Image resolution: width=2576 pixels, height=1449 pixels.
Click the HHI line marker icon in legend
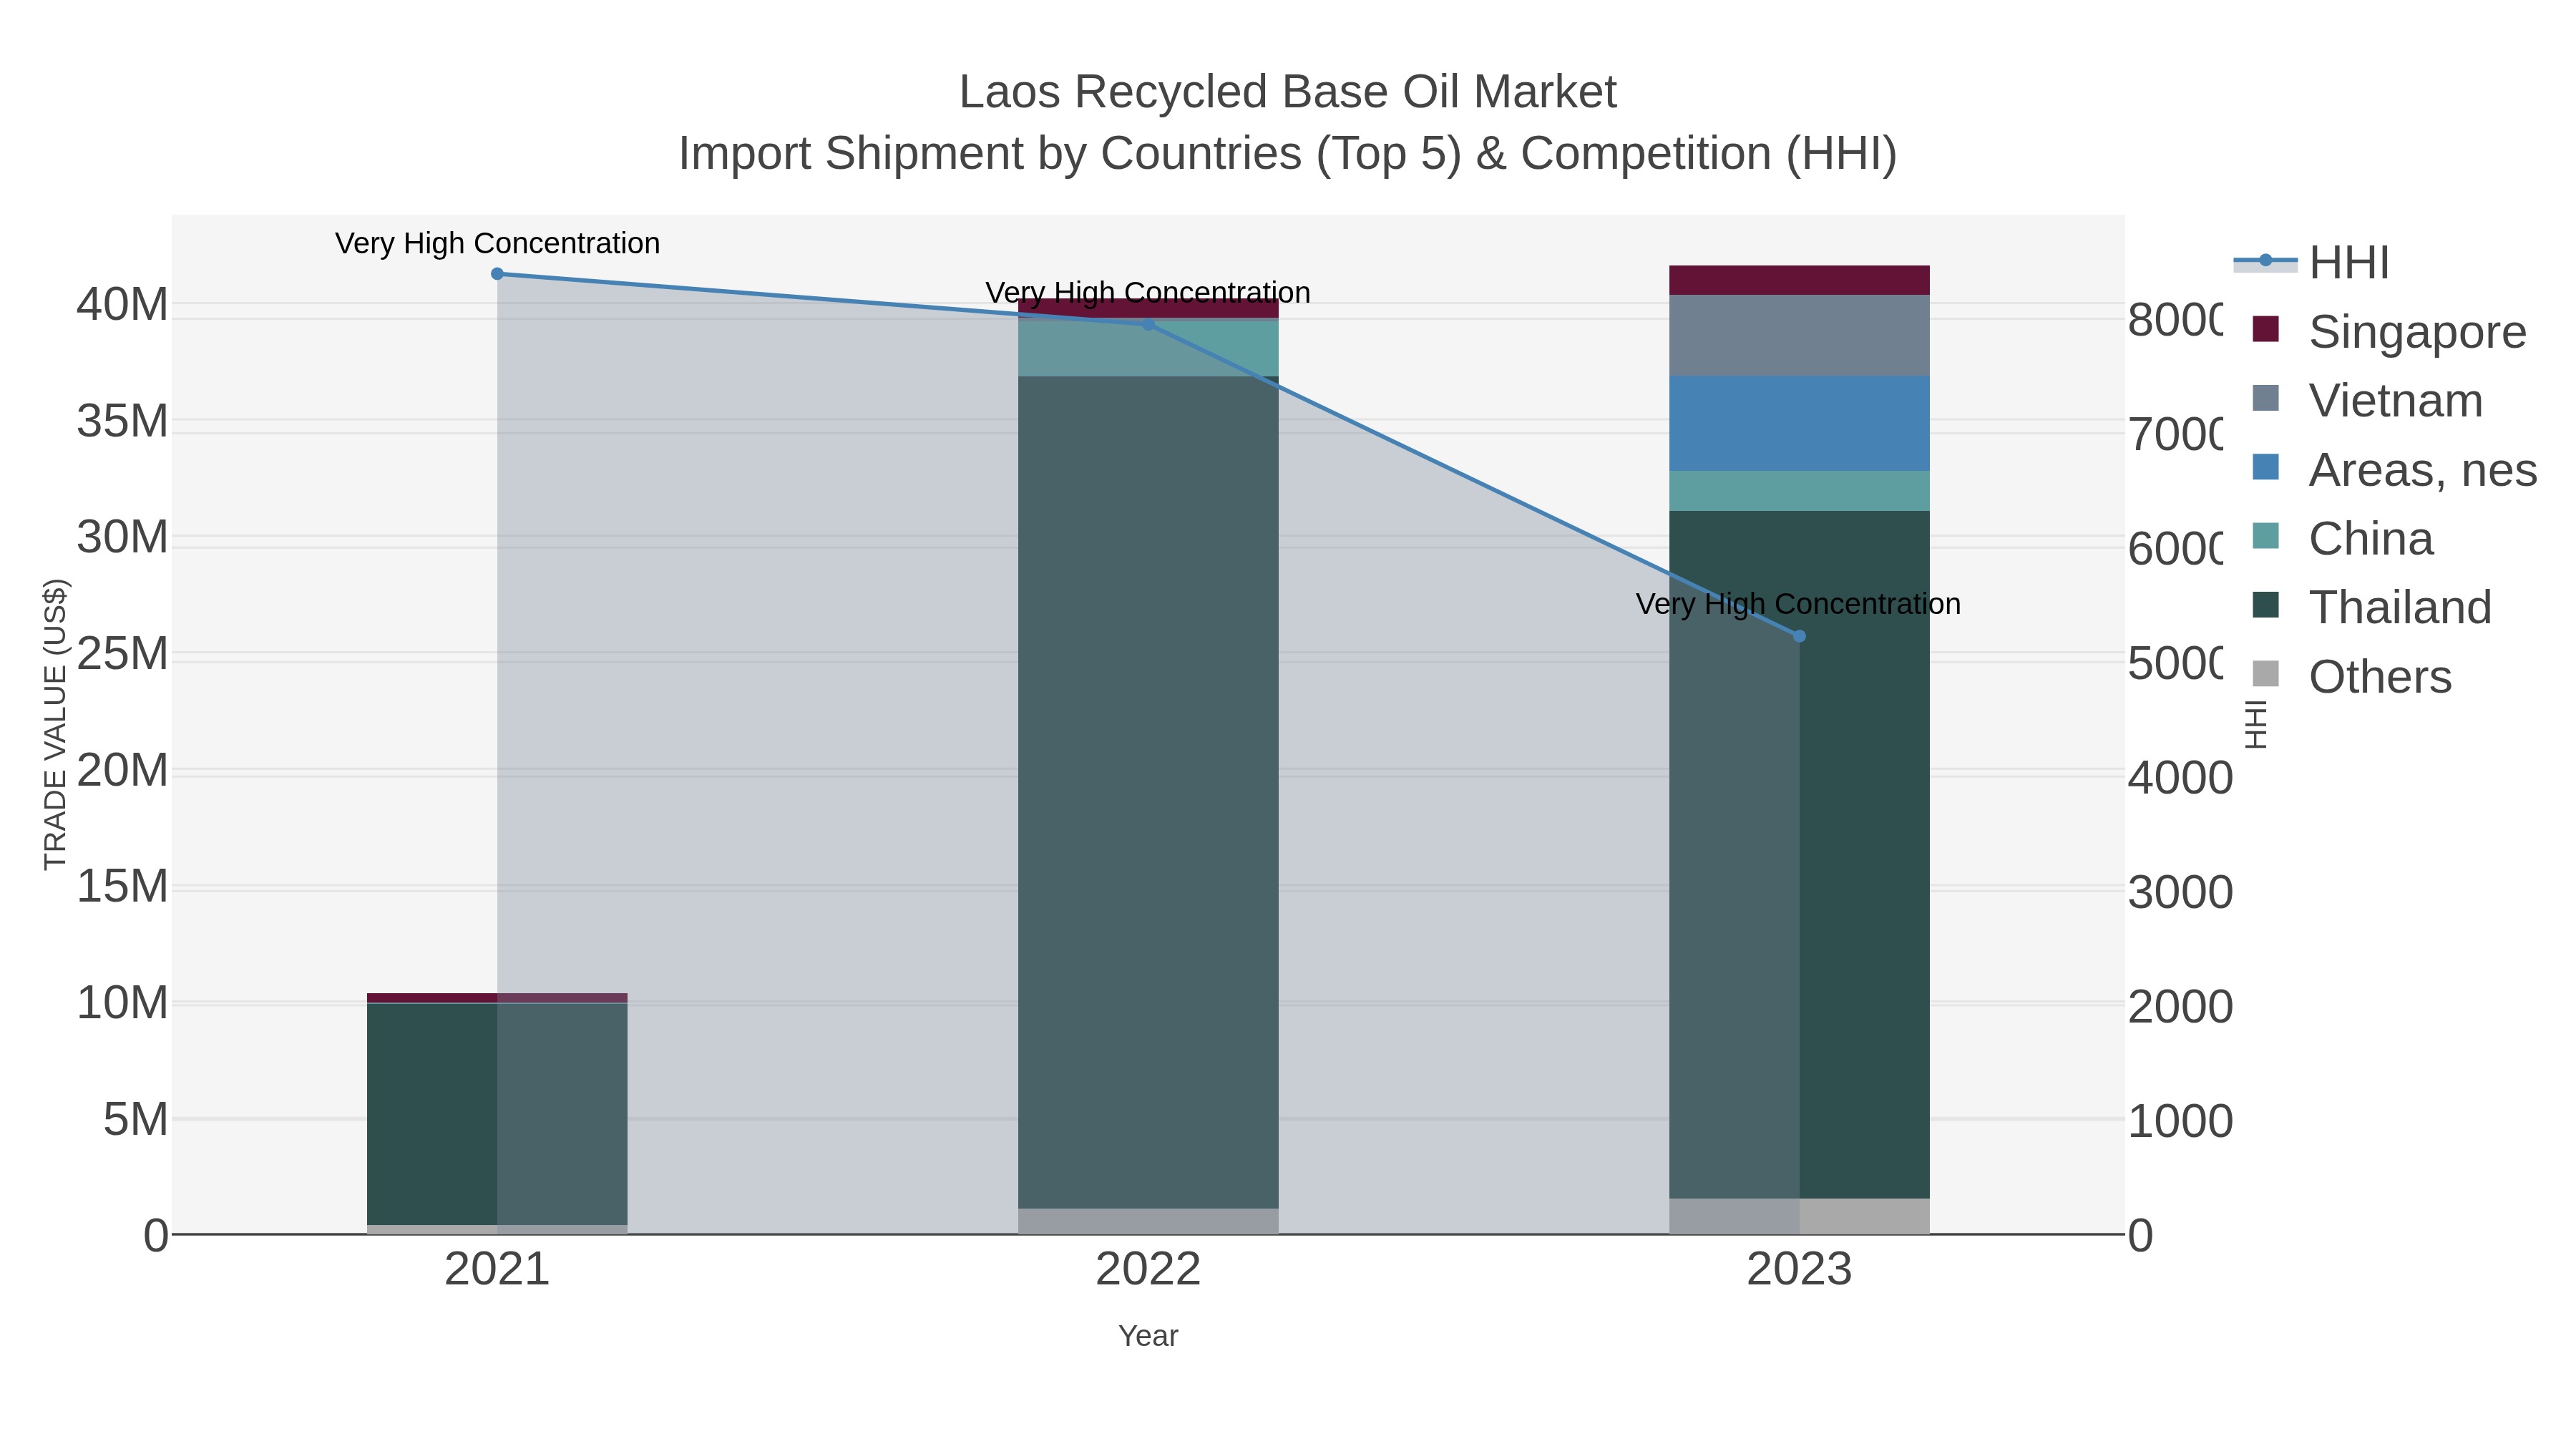click(2265, 261)
